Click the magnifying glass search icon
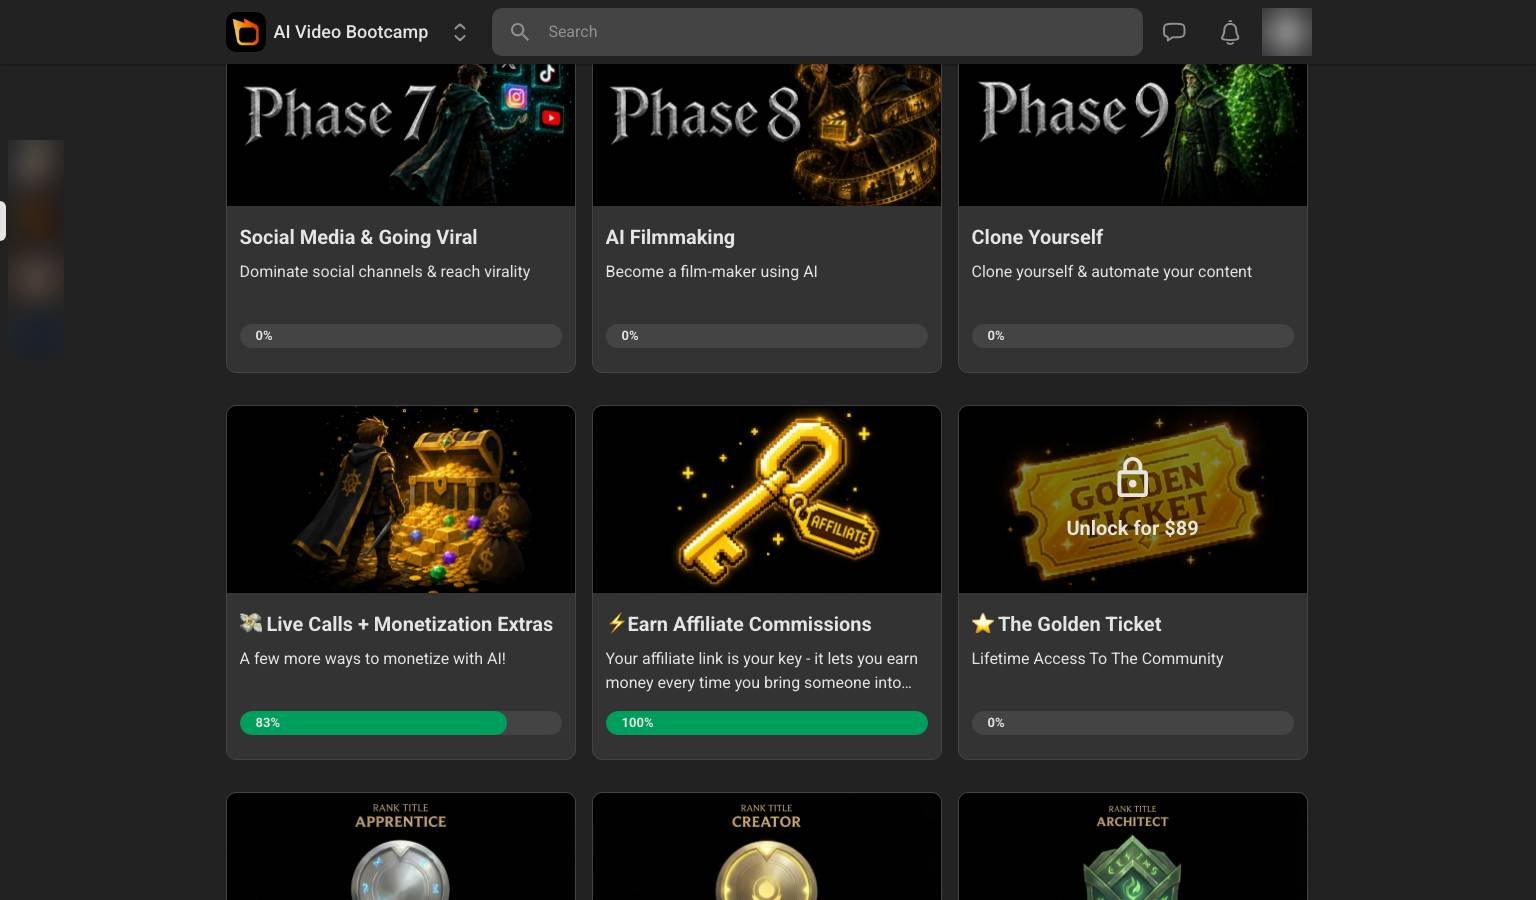The width and height of the screenshot is (1536, 900). point(519,32)
